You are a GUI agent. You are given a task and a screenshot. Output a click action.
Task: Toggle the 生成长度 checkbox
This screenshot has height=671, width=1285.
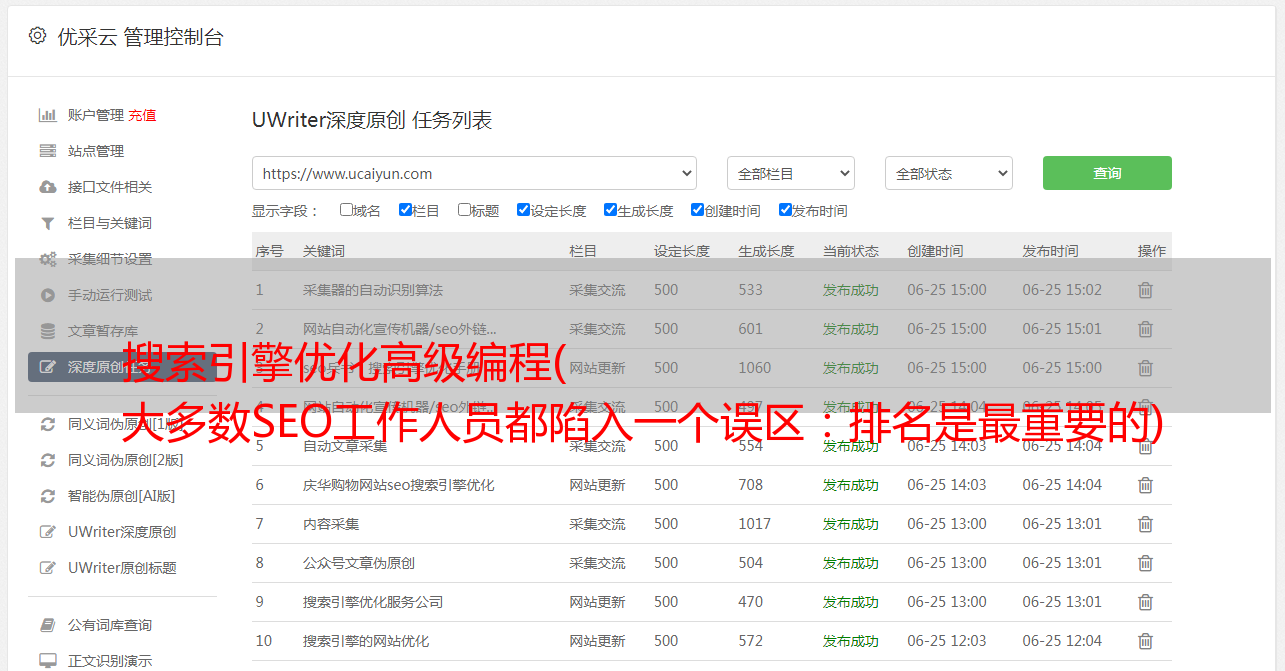pyautogui.click(x=610, y=210)
